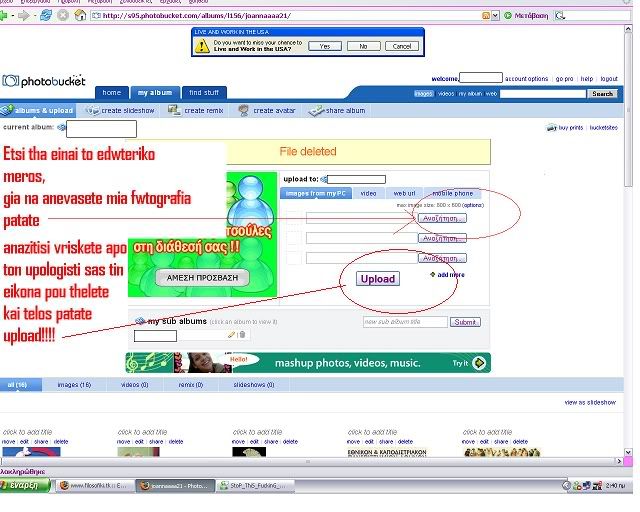
Task: Switch to the find stuff tab
Action: 204,93
